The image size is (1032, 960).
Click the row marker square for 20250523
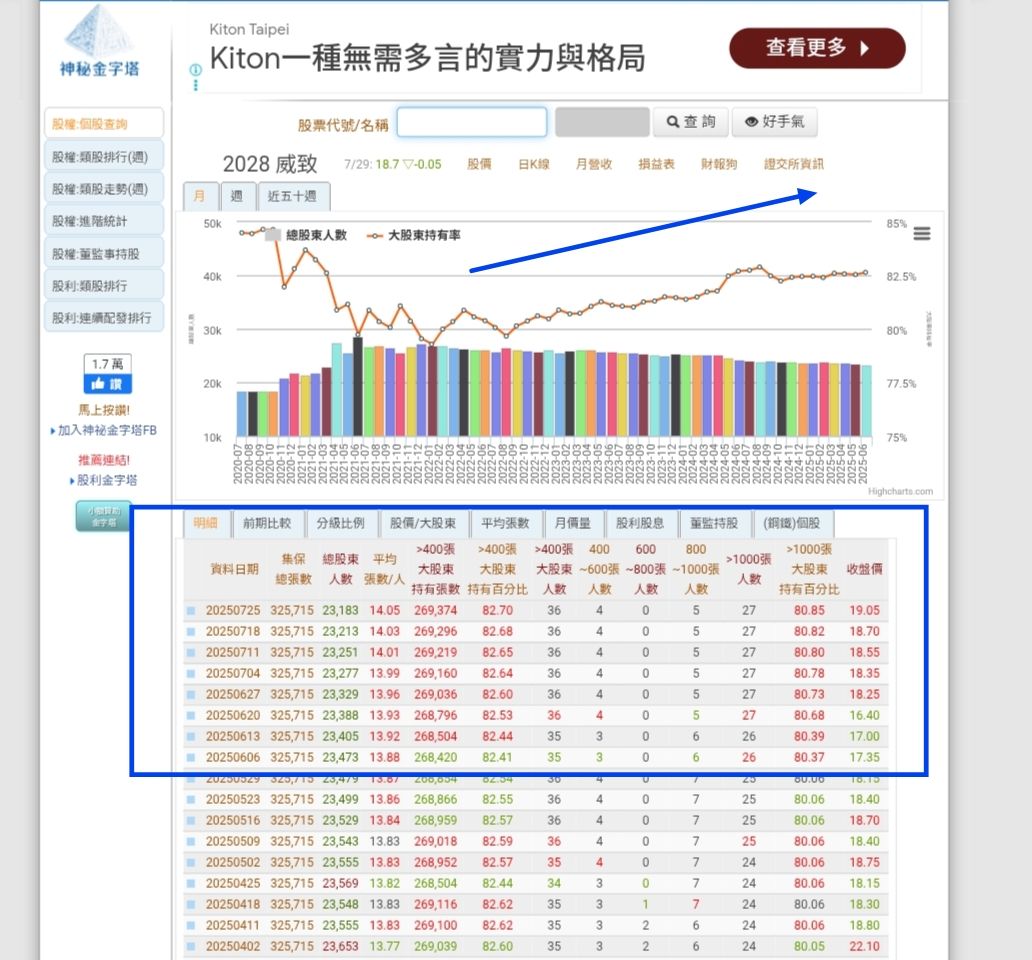pos(191,799)
